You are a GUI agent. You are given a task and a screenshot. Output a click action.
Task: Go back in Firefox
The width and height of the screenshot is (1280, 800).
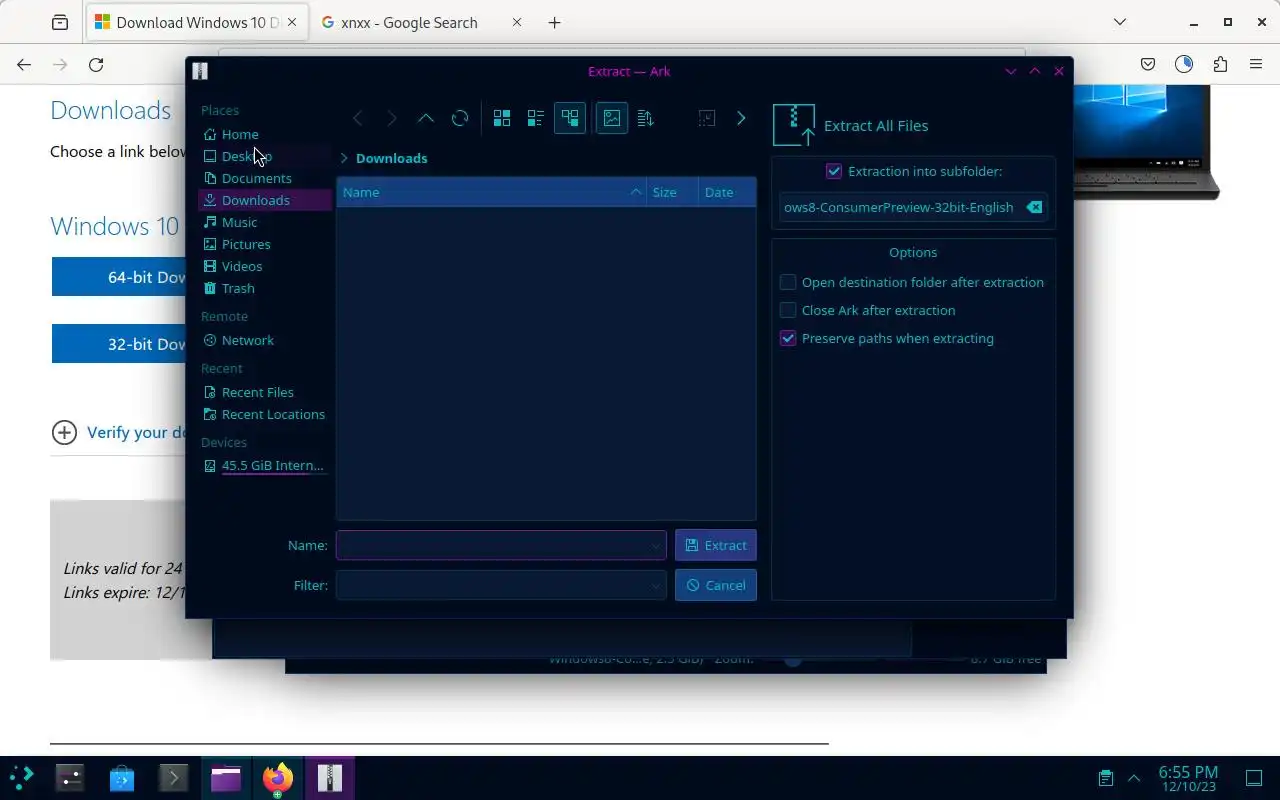[24, 64]
